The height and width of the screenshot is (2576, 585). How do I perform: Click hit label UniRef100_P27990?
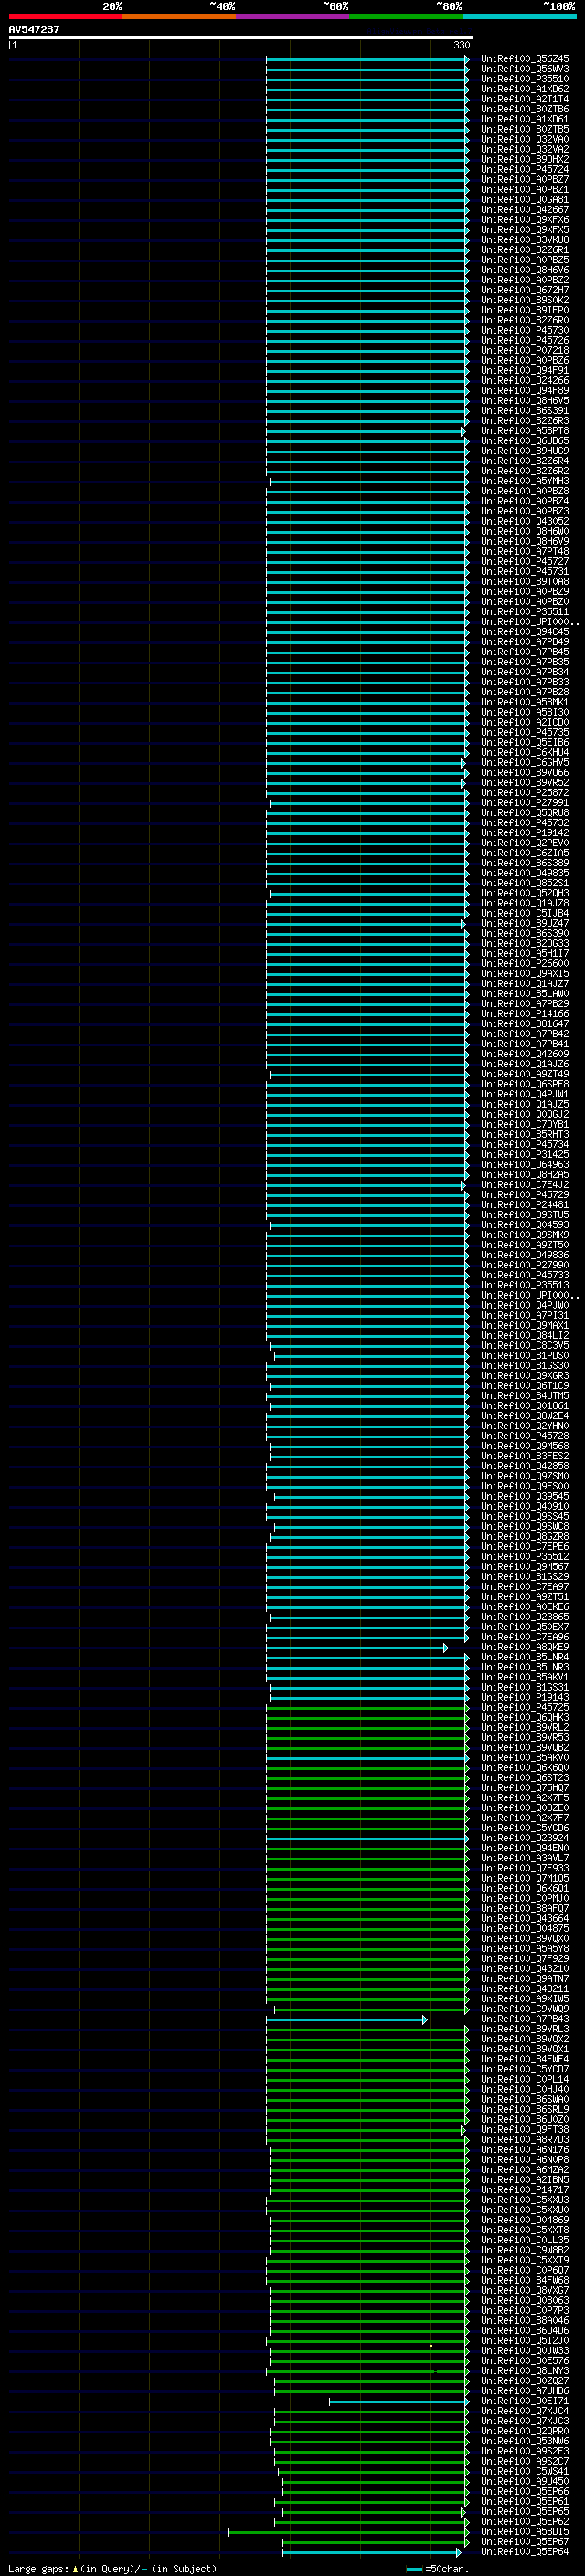(524, 1266)
